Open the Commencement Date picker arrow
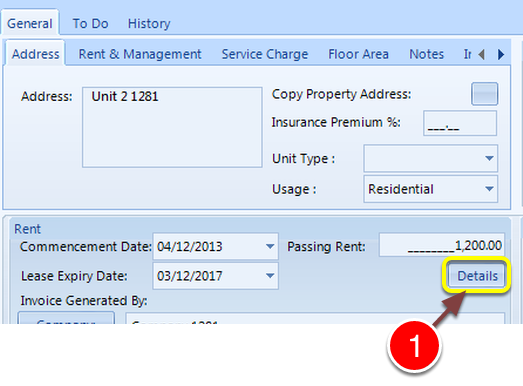The image size is (523, 386). point(270,247)
